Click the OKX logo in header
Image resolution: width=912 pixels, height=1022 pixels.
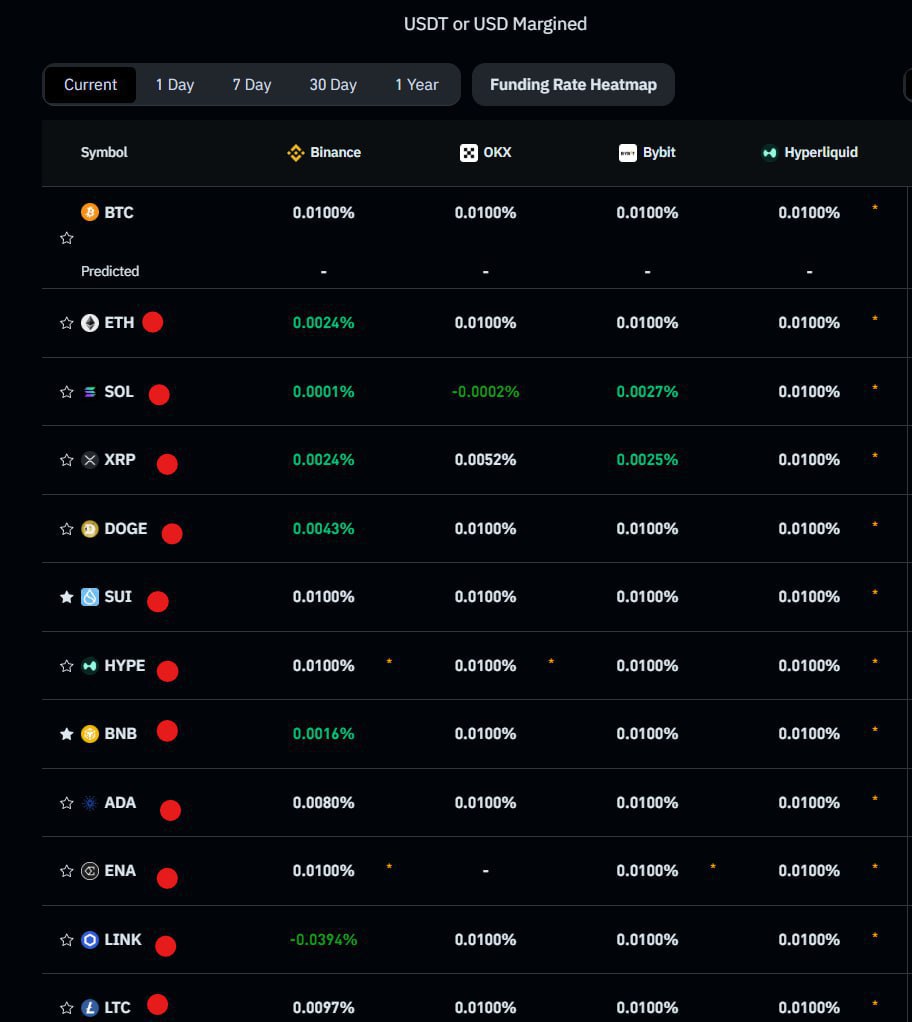point(468,153)
